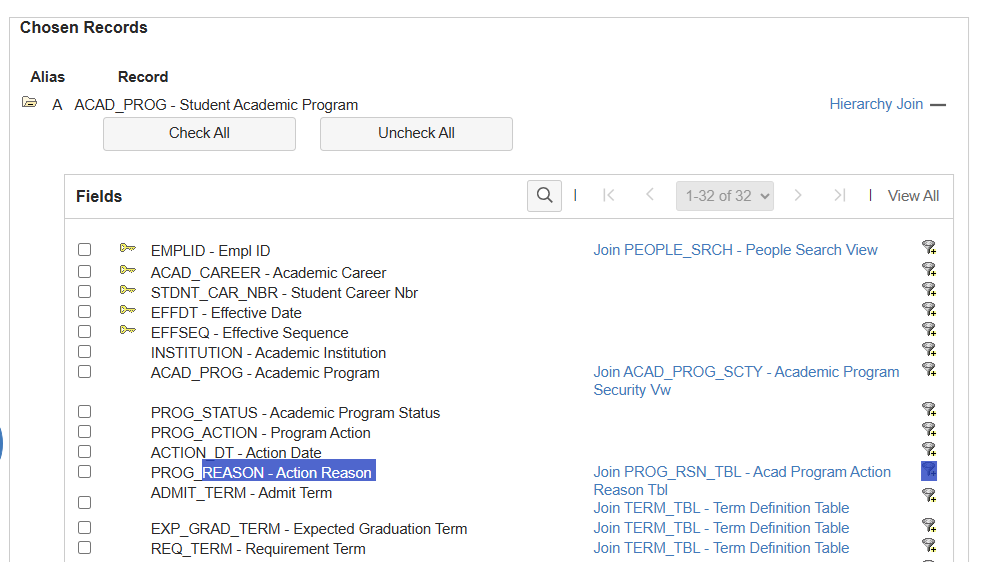Open Join PEOPLE_SRCH - People Search View link
Viewport: 983px width, 562px height.
(x=735, y=250)
